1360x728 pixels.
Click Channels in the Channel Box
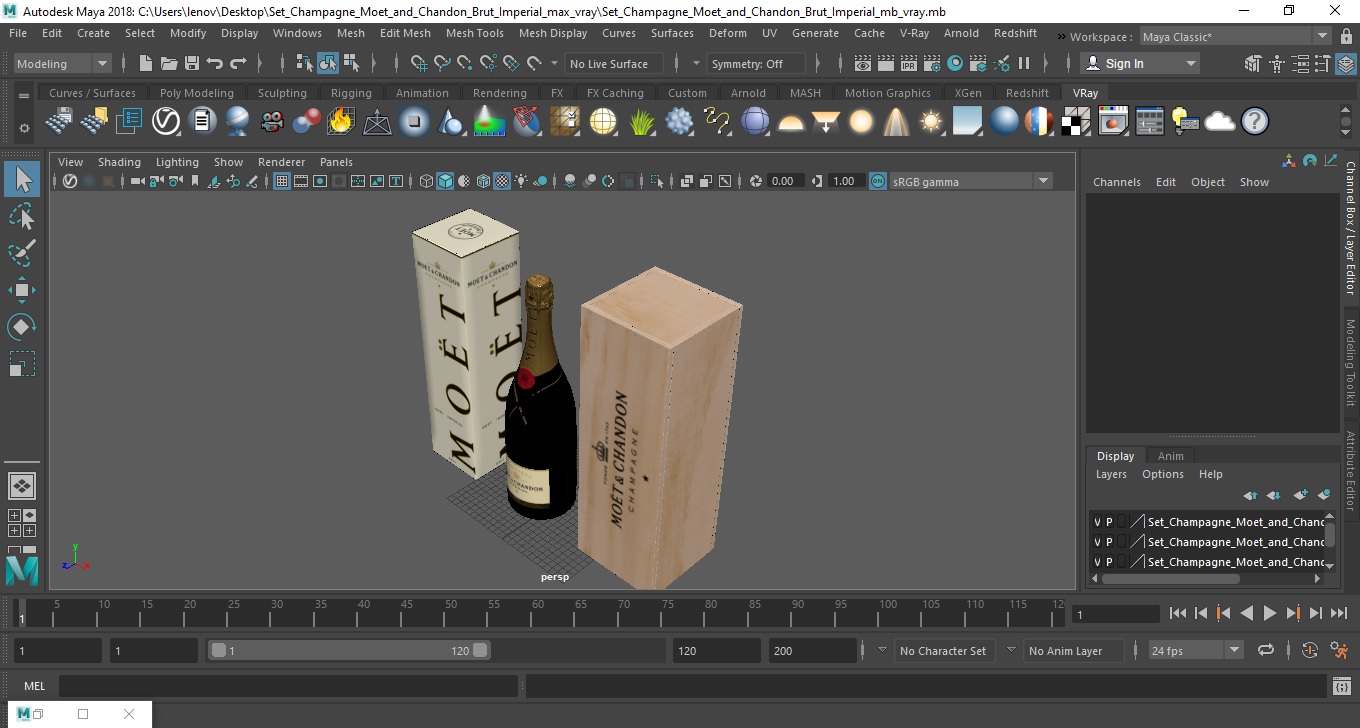[x=1116, y=182]
